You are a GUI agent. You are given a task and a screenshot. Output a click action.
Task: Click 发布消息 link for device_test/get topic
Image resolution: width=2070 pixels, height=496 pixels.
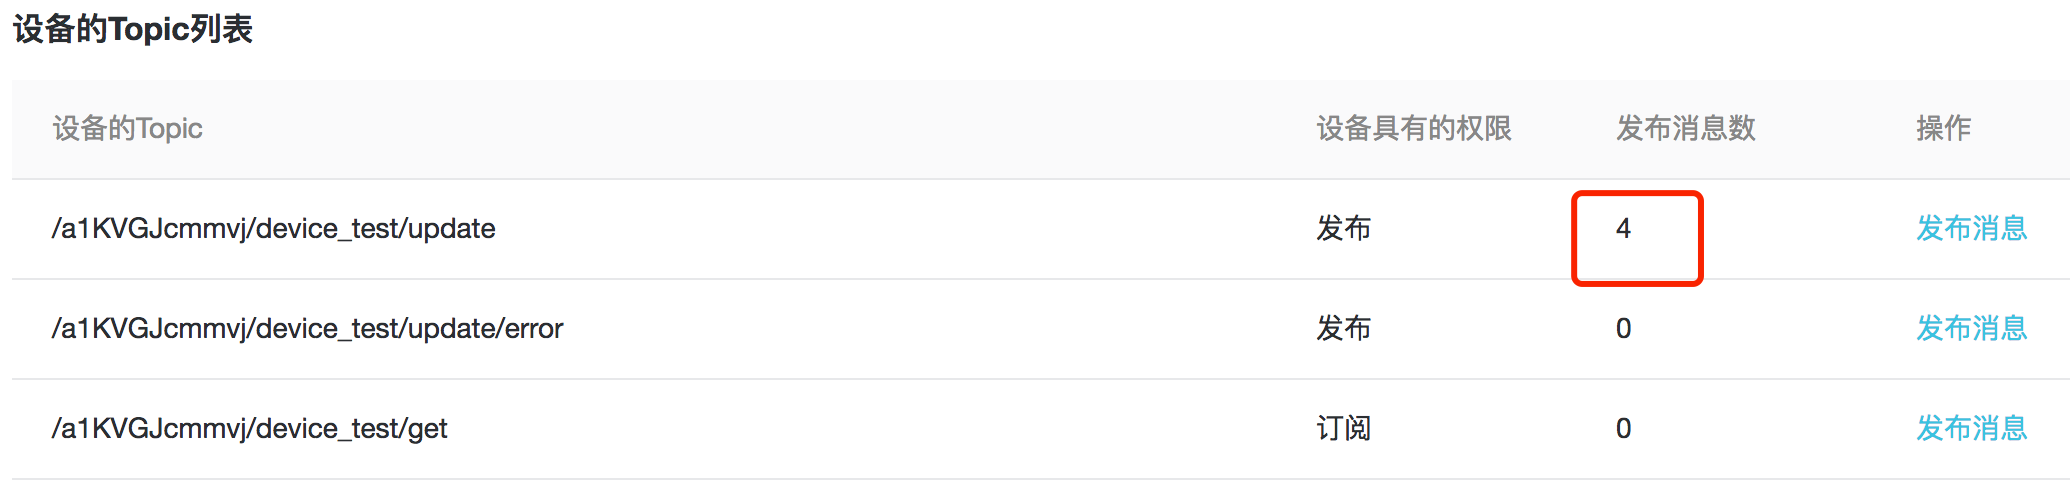point(1971,429)
